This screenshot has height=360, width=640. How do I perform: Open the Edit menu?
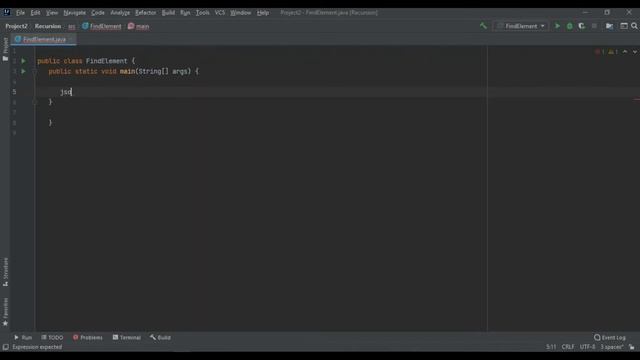[35, 13]
